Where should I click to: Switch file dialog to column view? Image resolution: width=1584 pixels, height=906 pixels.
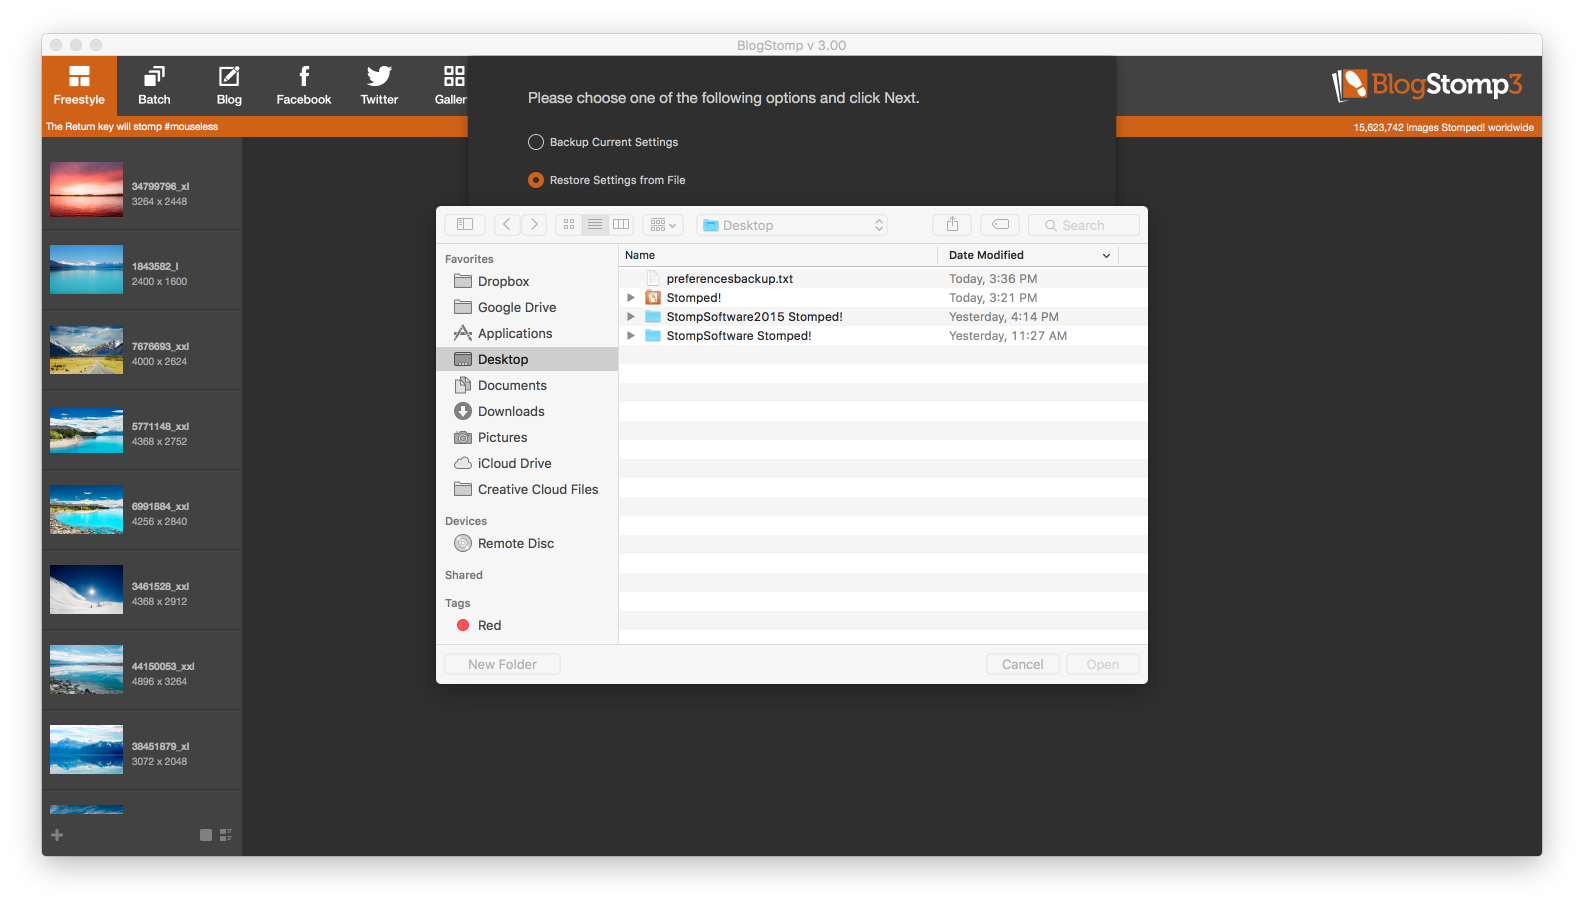[621, 224]
